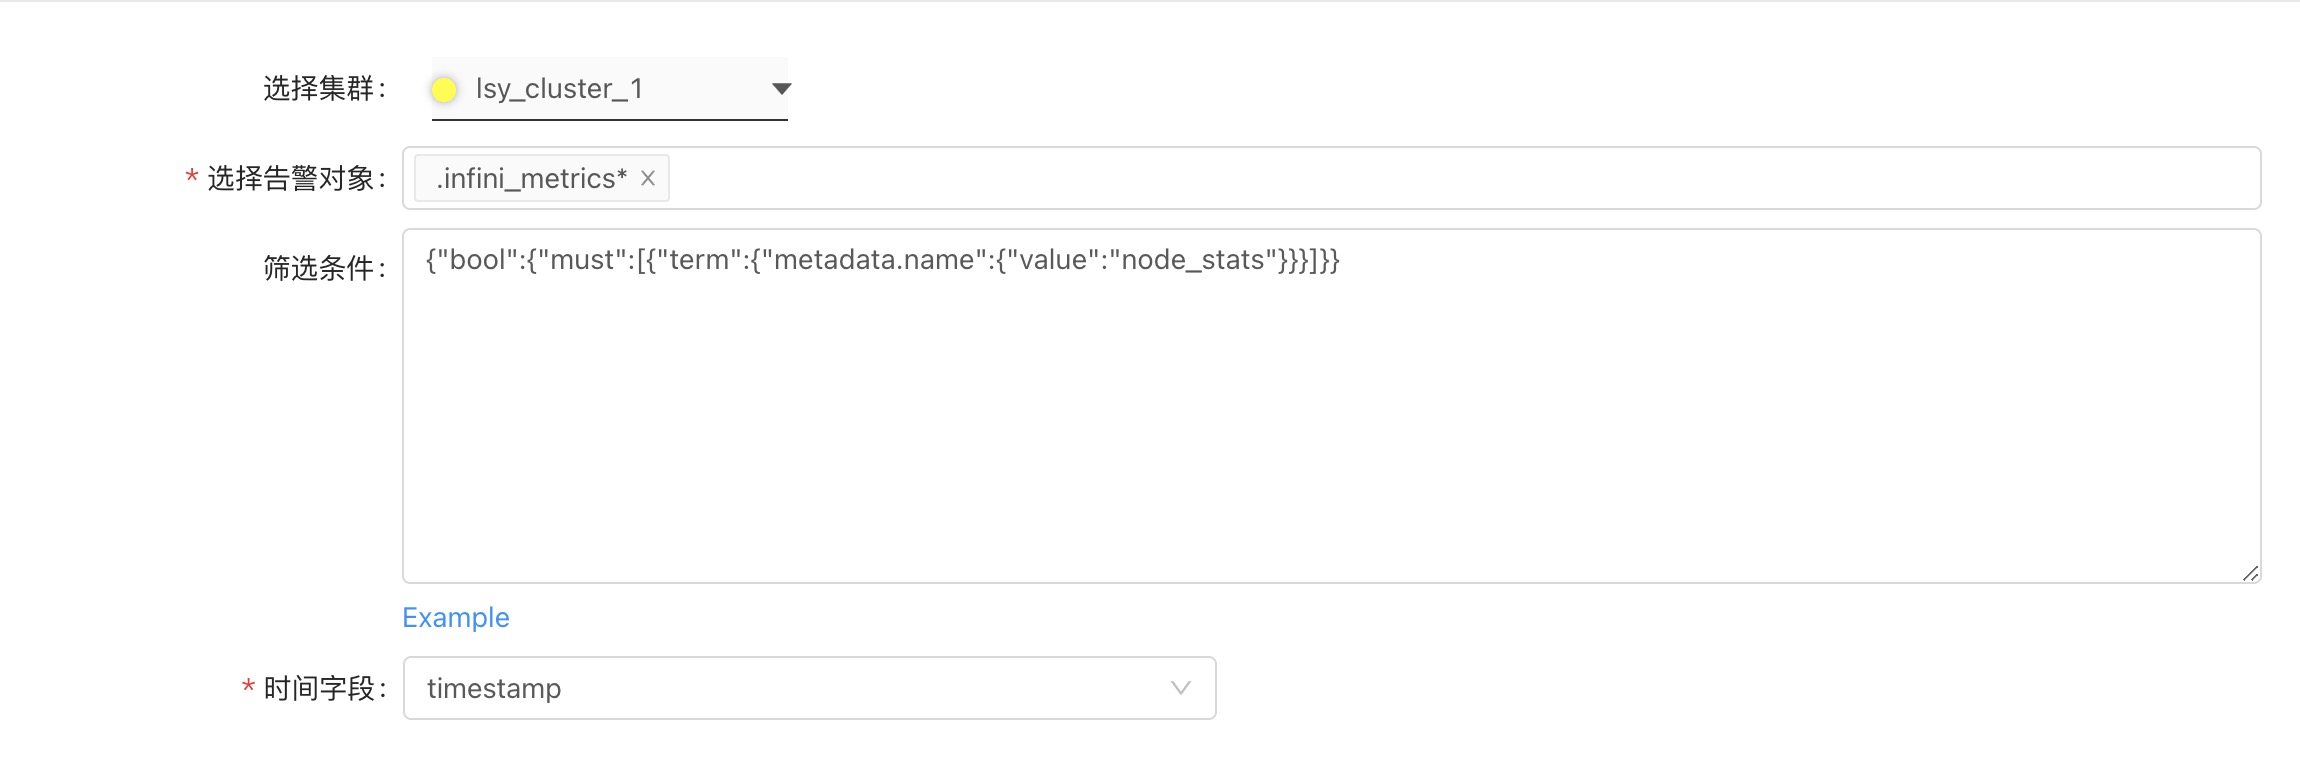The height and width of the screenshot is (758, 2300).
Task: Click the yellow cluster health status dot
Action: click(x=444, y=90)
